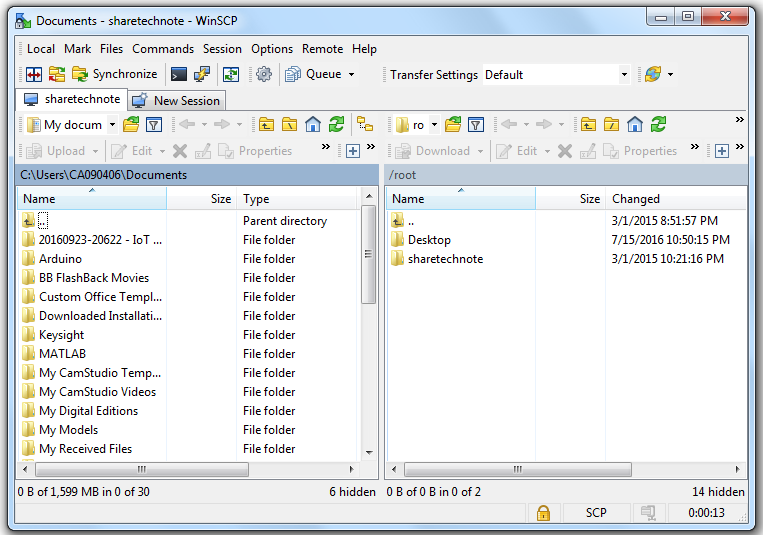Click remote panel Parent Directory icon
Viewport: 763px width, 535px height.
588,125
